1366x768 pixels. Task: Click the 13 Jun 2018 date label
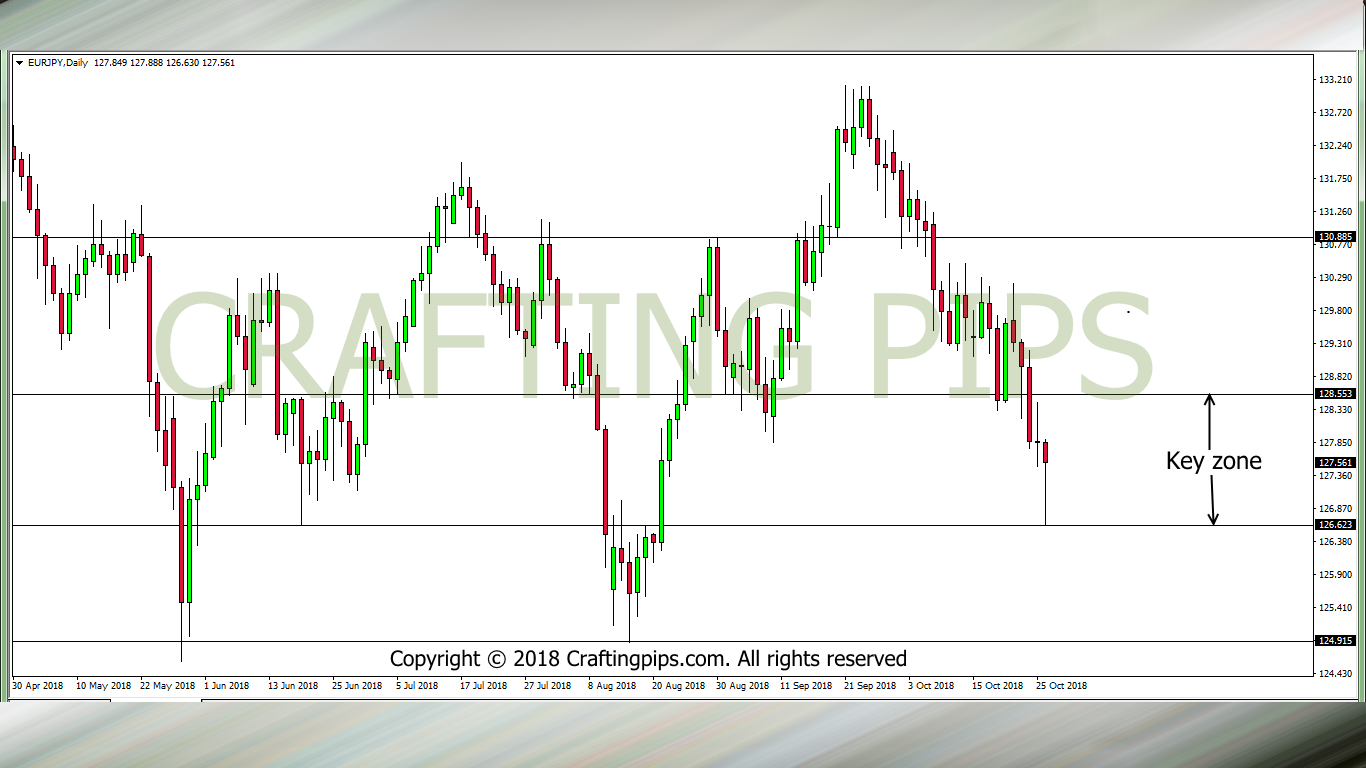[x=293, y=686]
